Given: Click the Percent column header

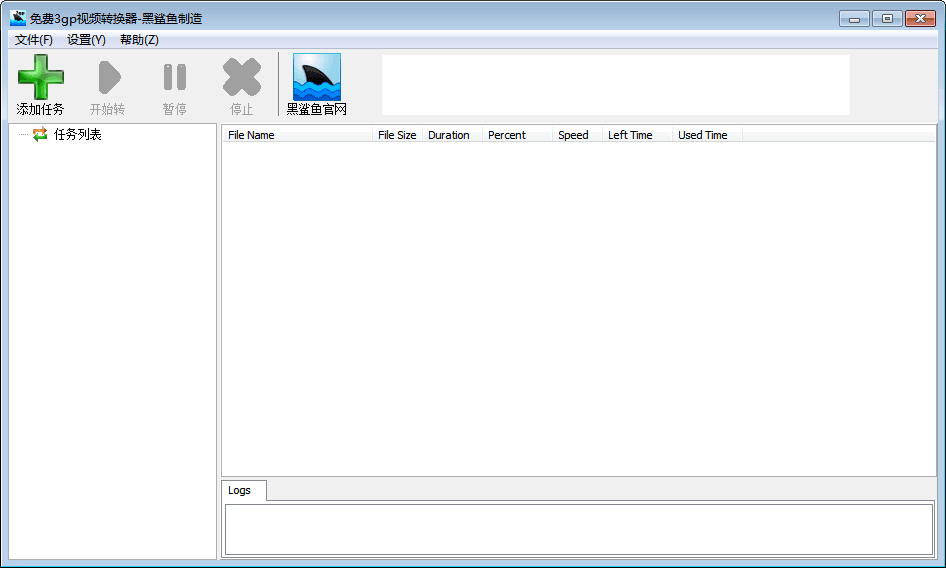Looking at the screenshot, I should pos(517,135).
